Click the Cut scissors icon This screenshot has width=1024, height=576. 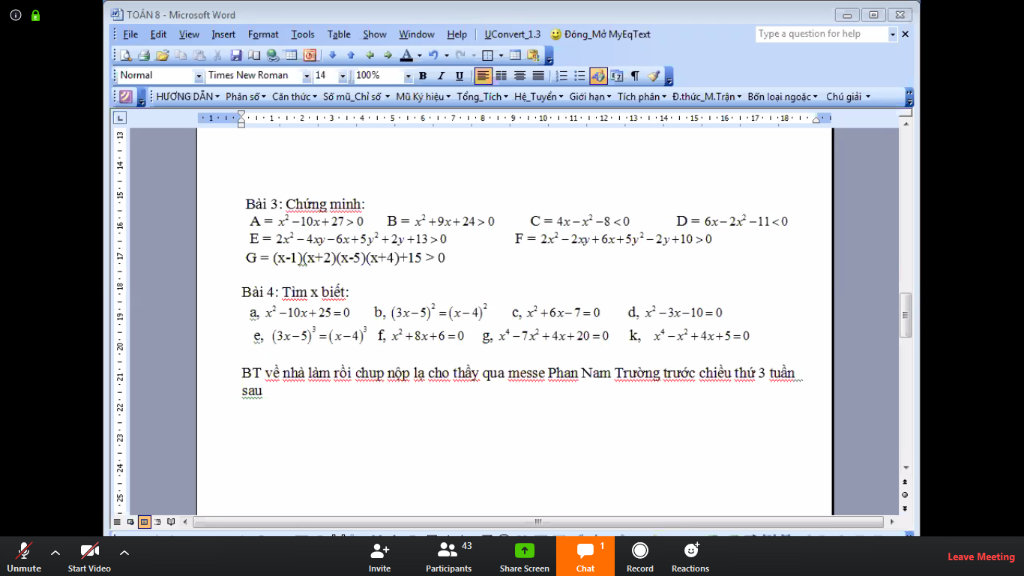tap(217, 56)
